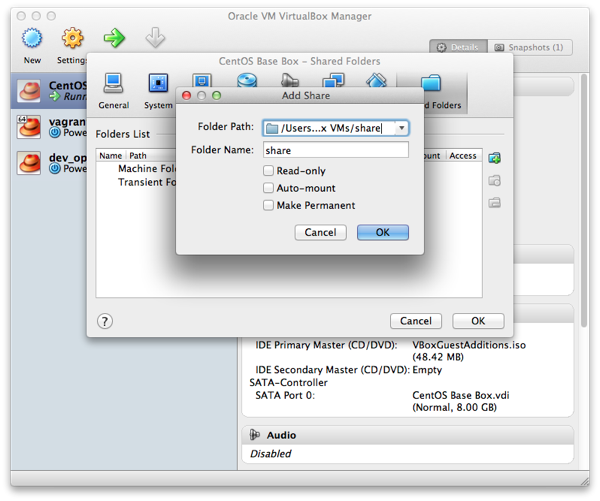
Task: Click Cancel in the Shared Folders window
Action: (x=415, y=321)
